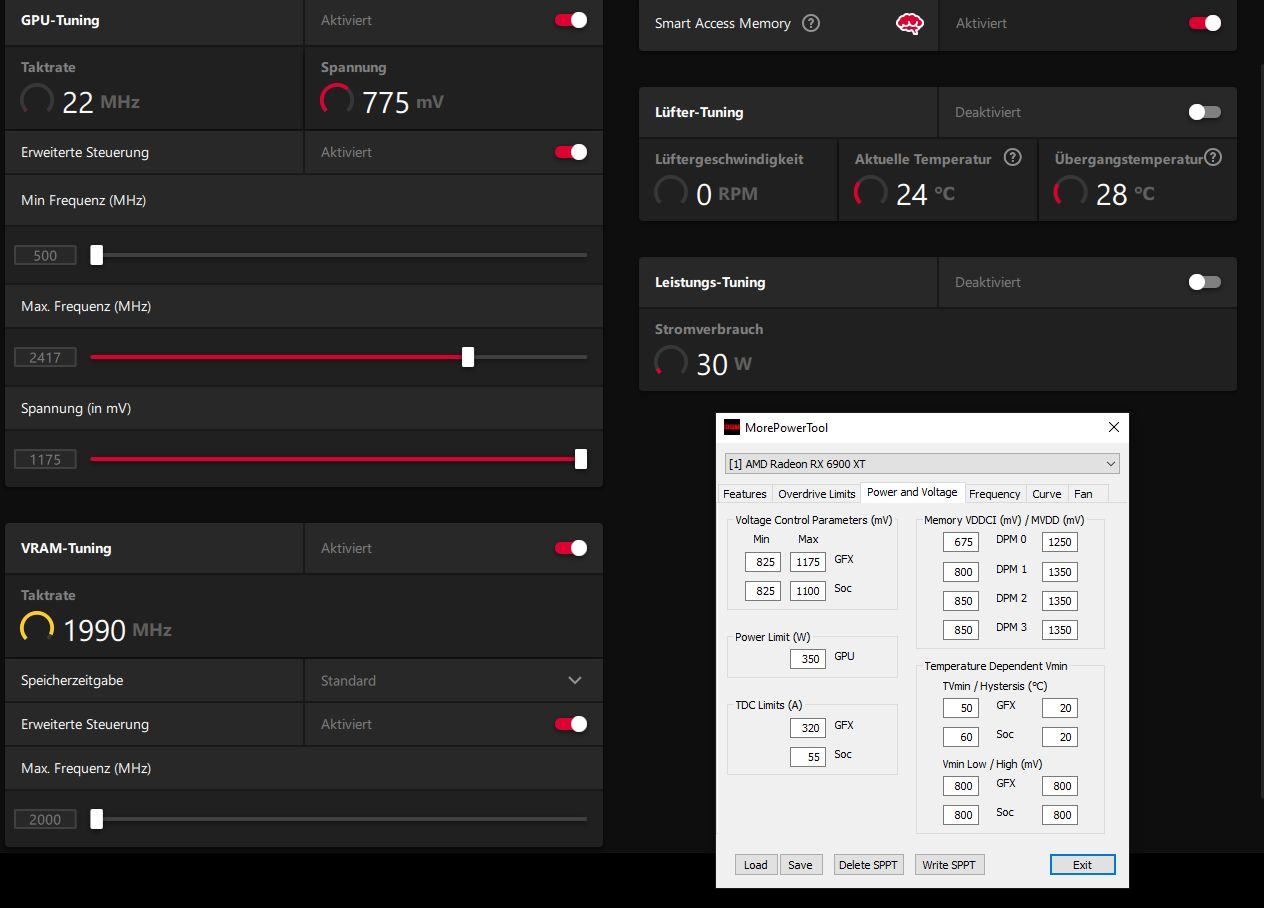The image size is (1264, 908).
Task: Click the MorePowerTool title bar icon
Action: pos(732,428)
